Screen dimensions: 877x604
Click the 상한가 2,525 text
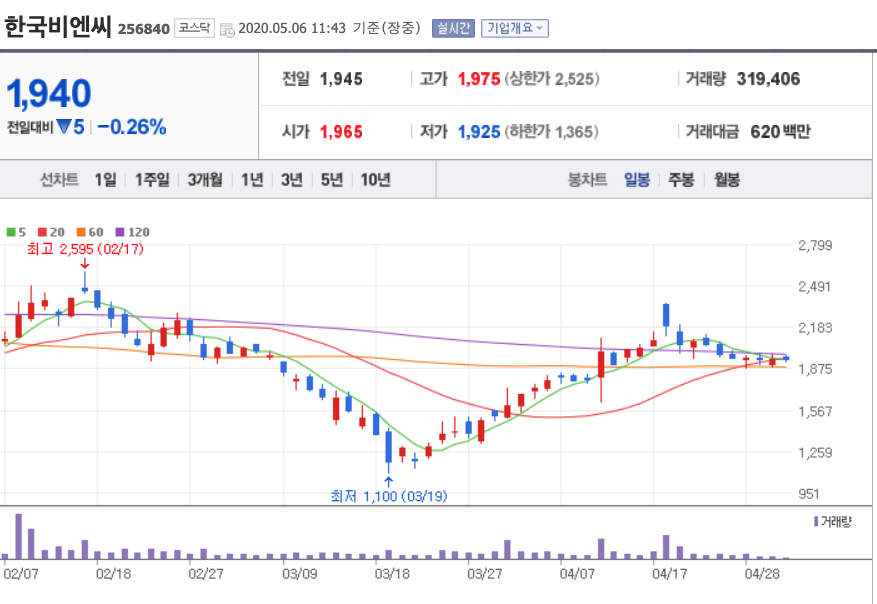tap(552, 79)
